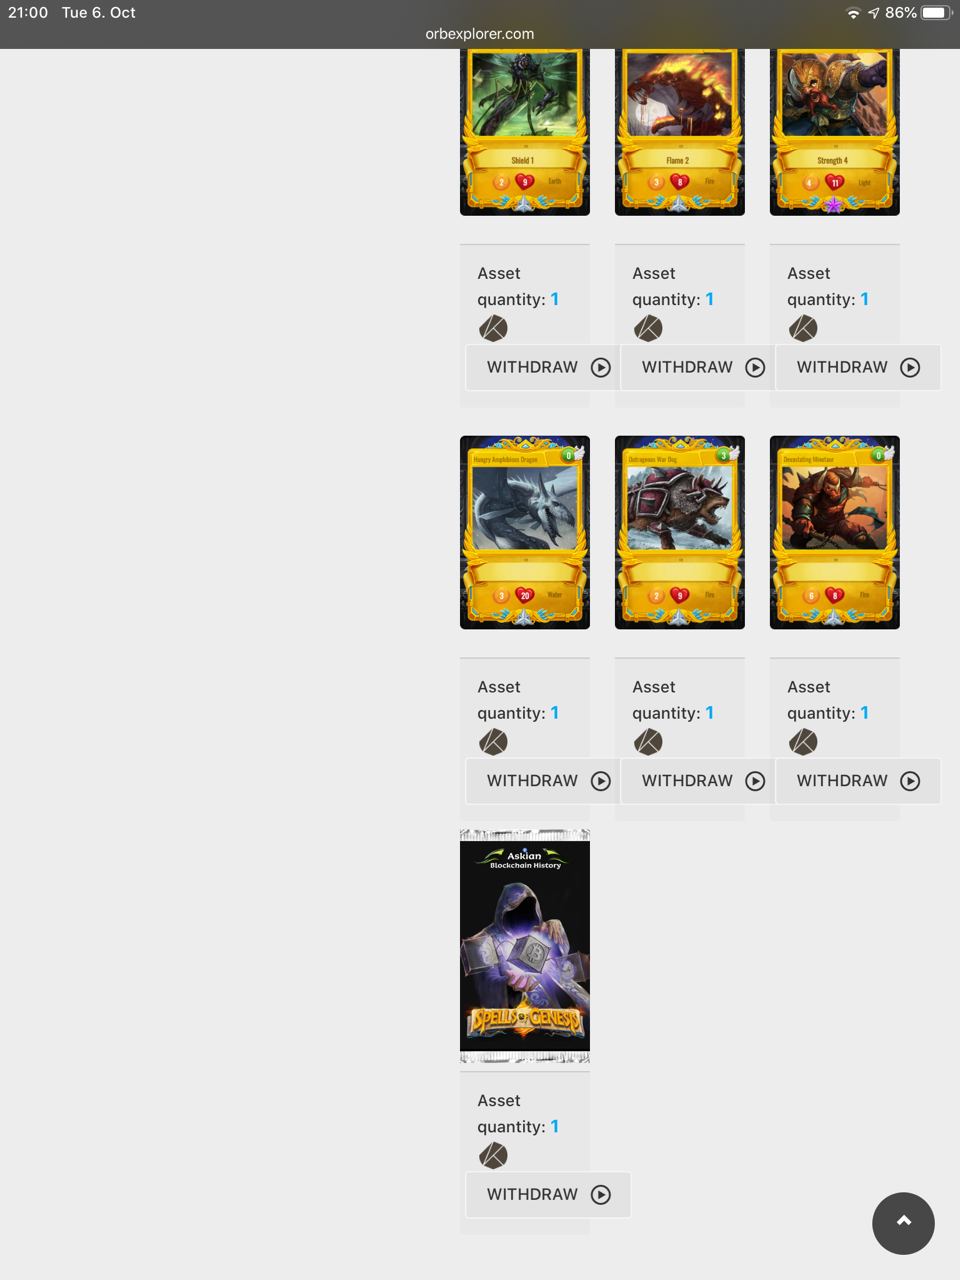Withdraw the Hungry Amphibious Dragon card
This screenshot has height=1280, width=960.
click(548, 781)
